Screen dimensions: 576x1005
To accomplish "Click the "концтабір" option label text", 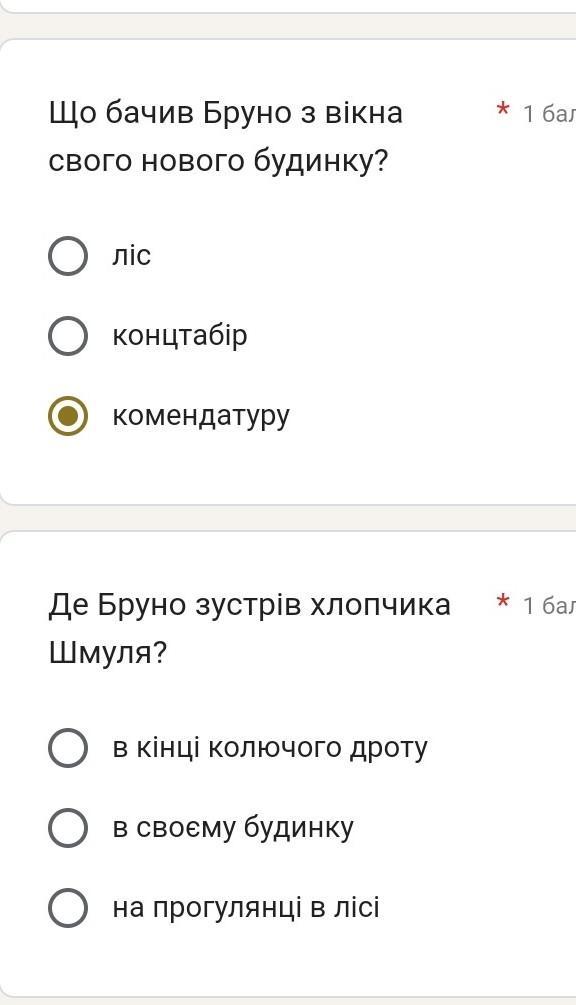I will tap(180, 336).
